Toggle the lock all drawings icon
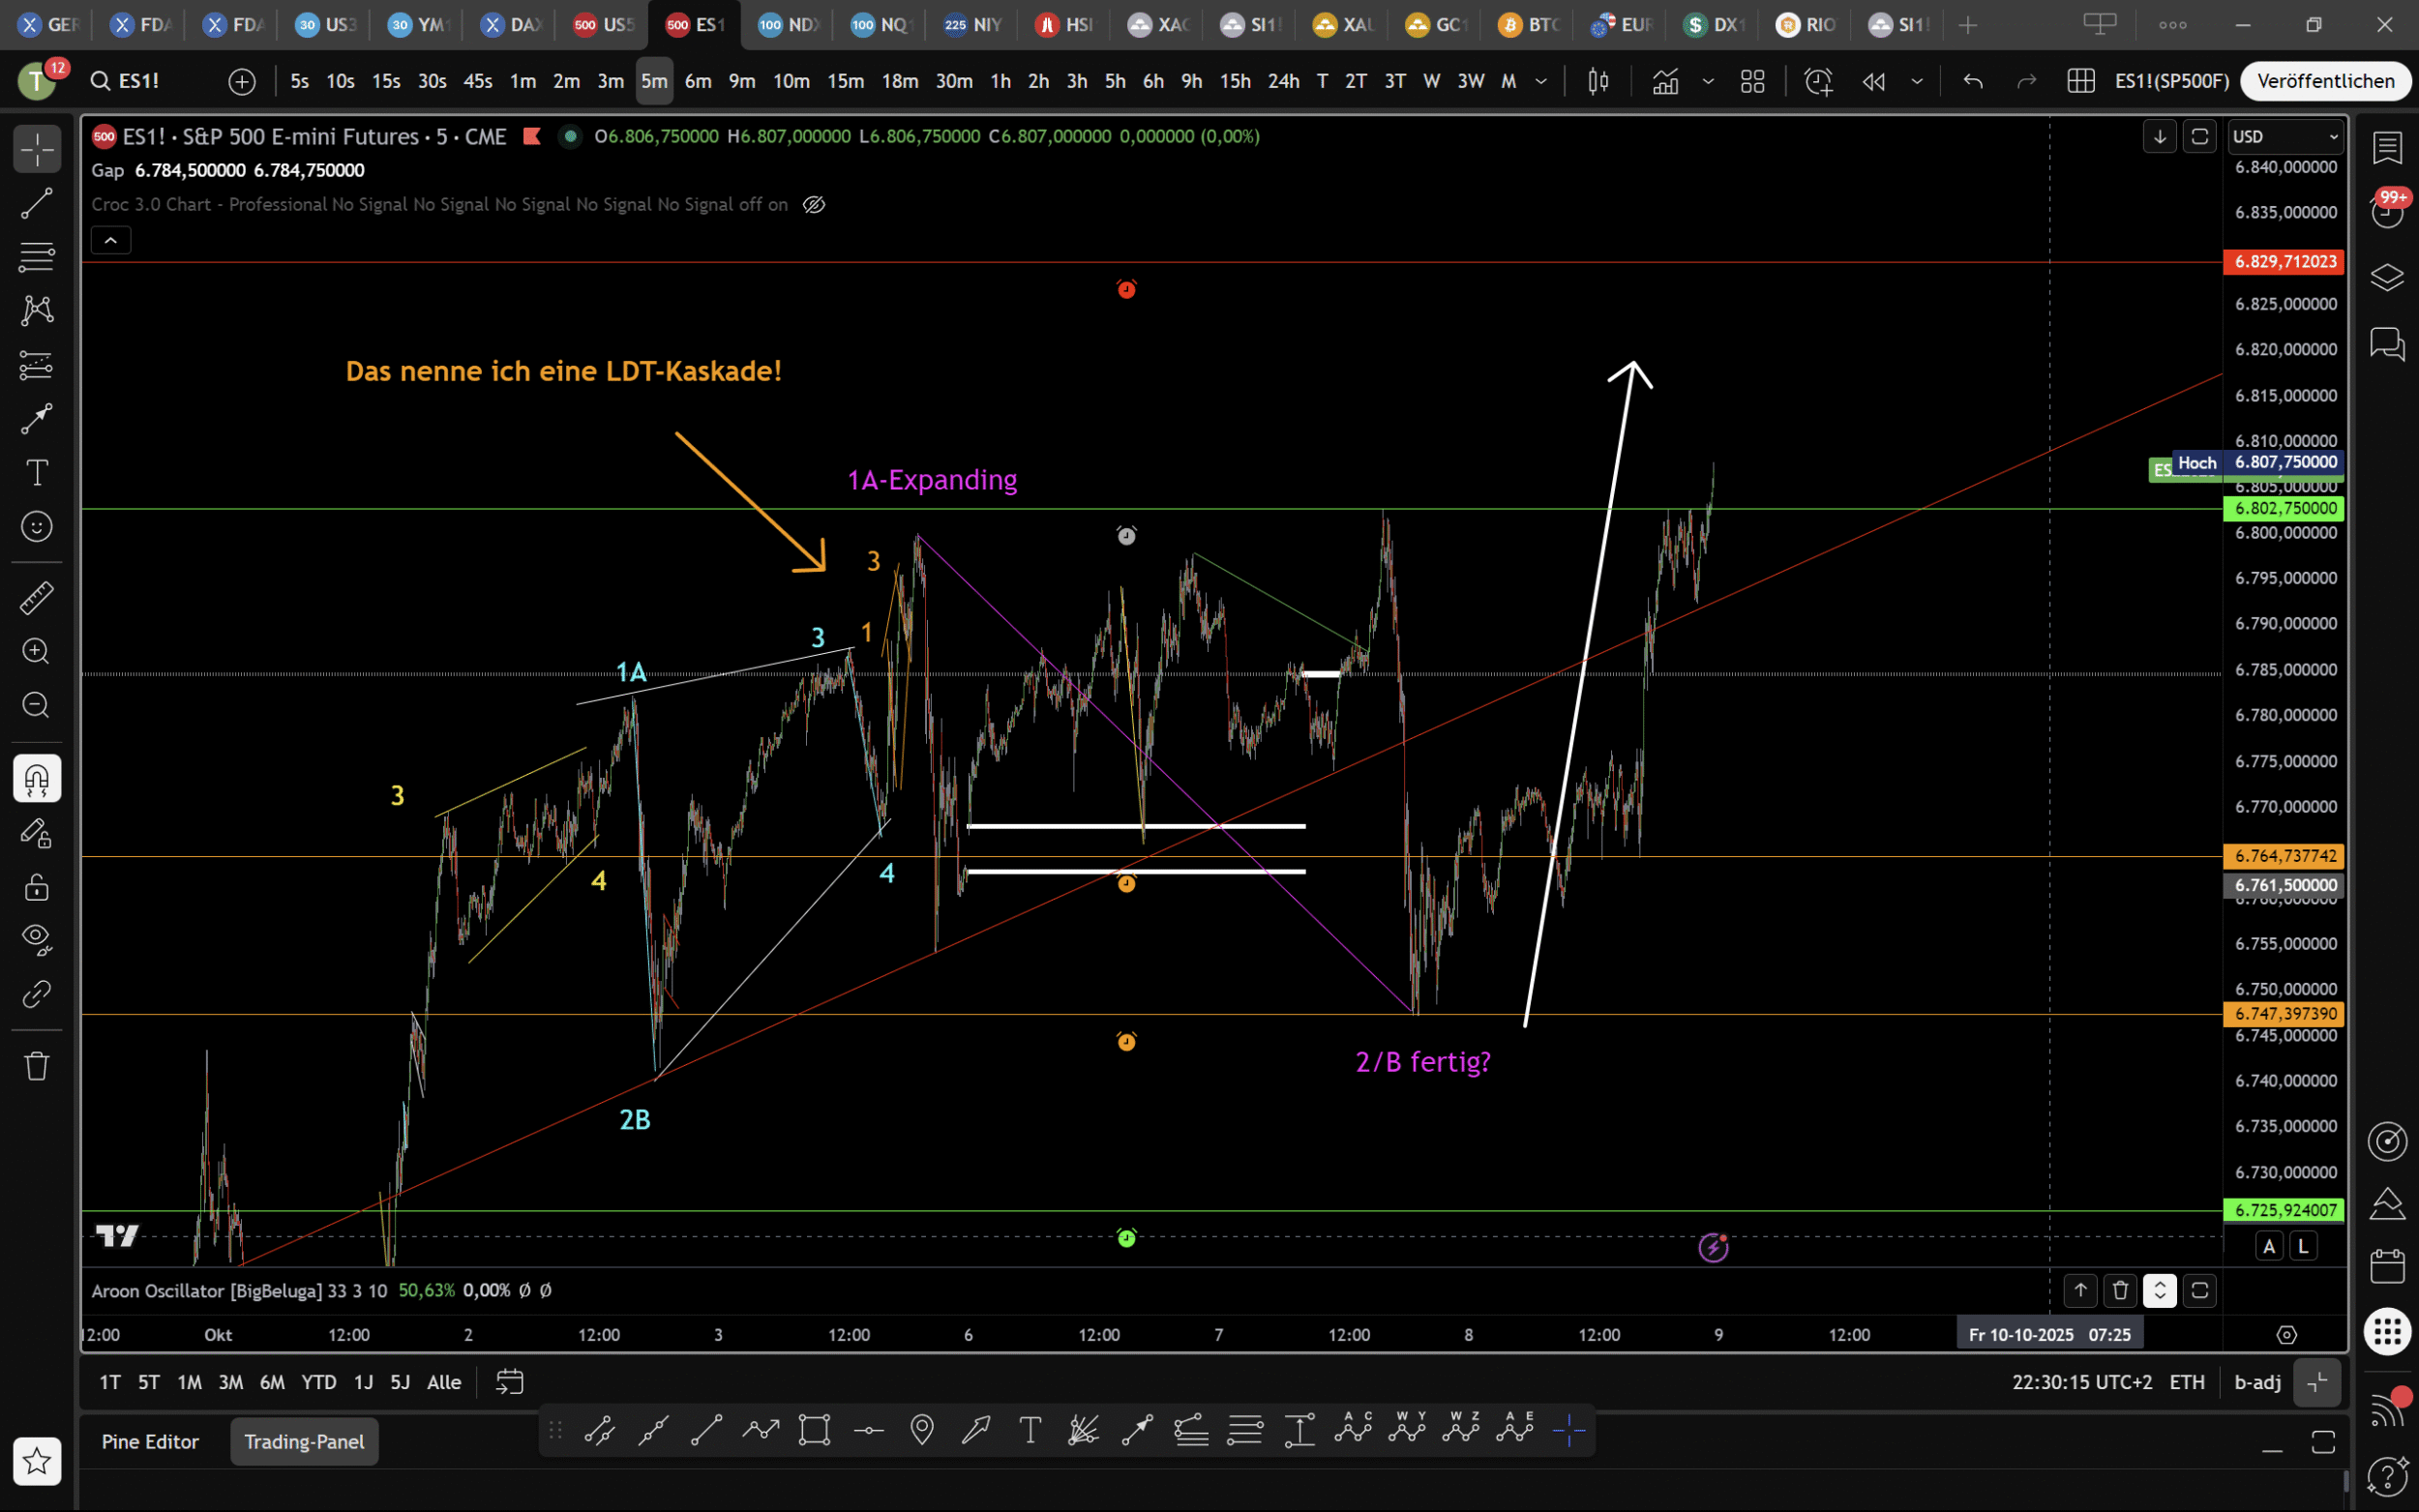The image size is (2419, 1512). point(37,887)
